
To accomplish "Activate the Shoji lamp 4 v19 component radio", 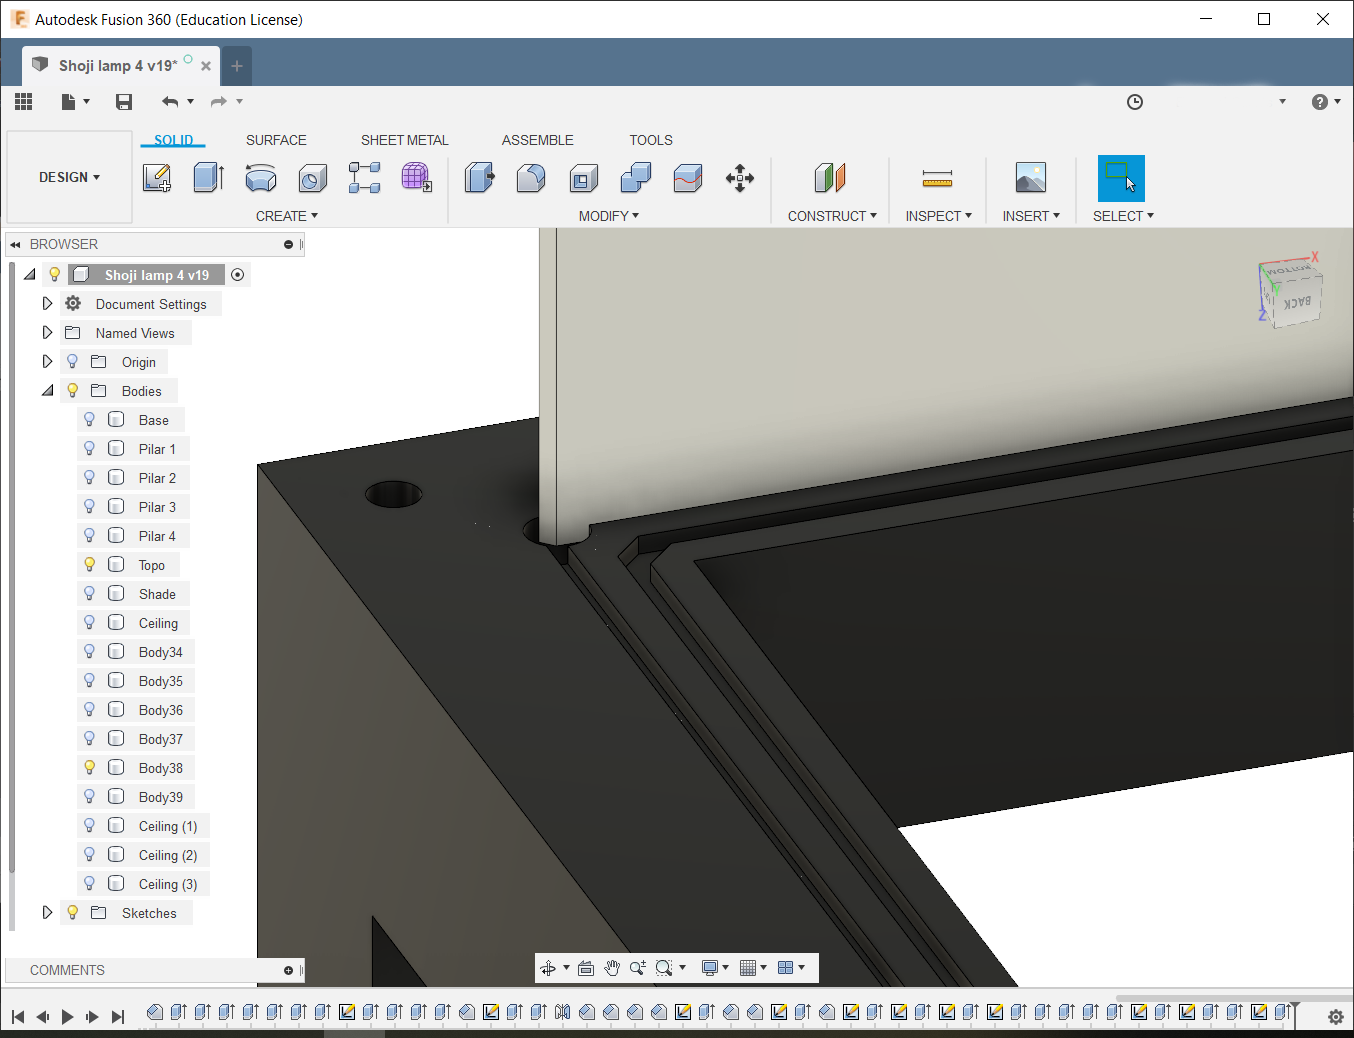I will coord(238,275).
